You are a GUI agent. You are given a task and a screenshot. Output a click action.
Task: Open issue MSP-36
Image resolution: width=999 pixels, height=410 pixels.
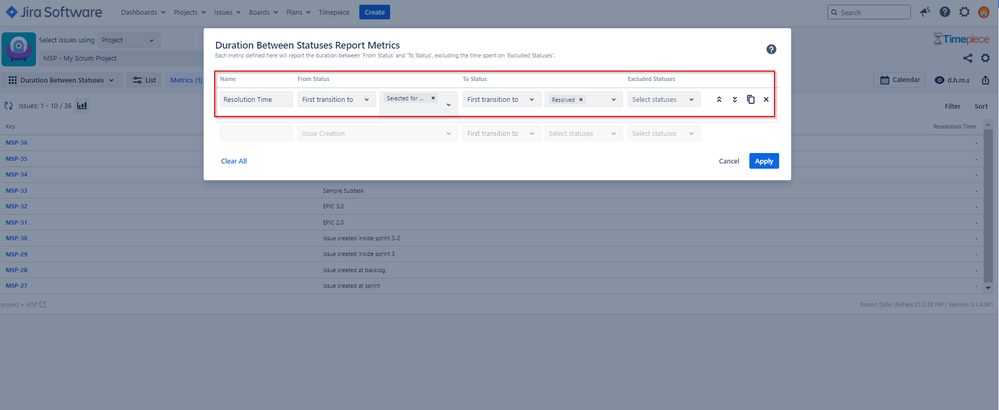pyautogui.click(x=17, y=143)
